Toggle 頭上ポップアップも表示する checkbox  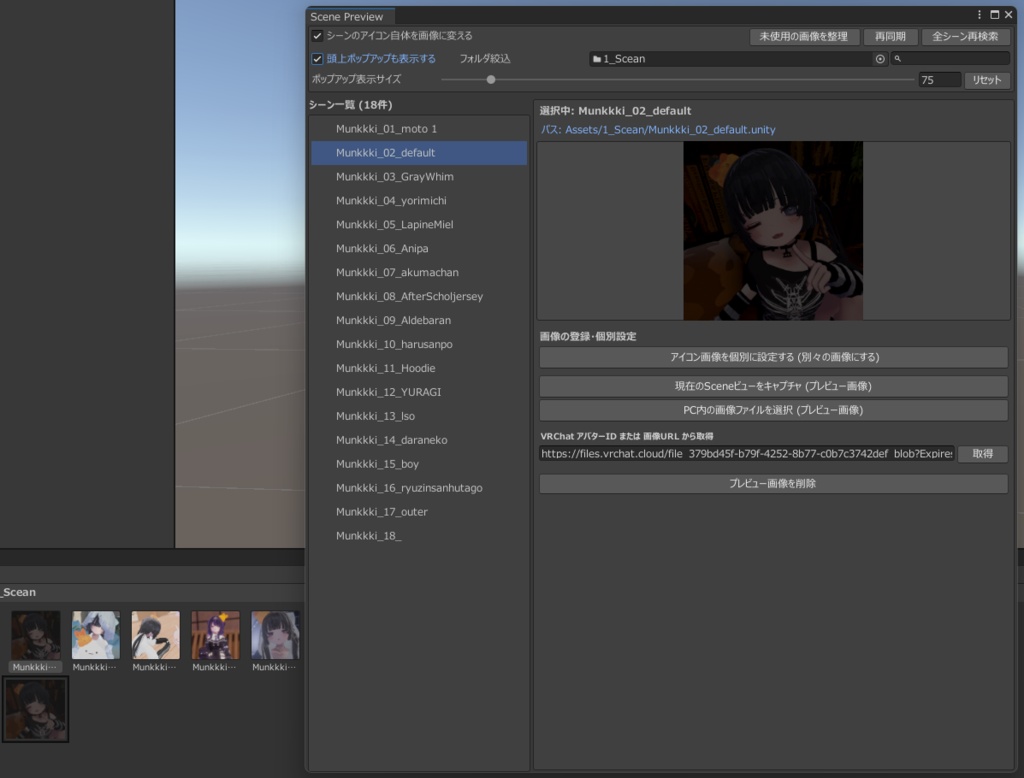[x=317, y=59]
